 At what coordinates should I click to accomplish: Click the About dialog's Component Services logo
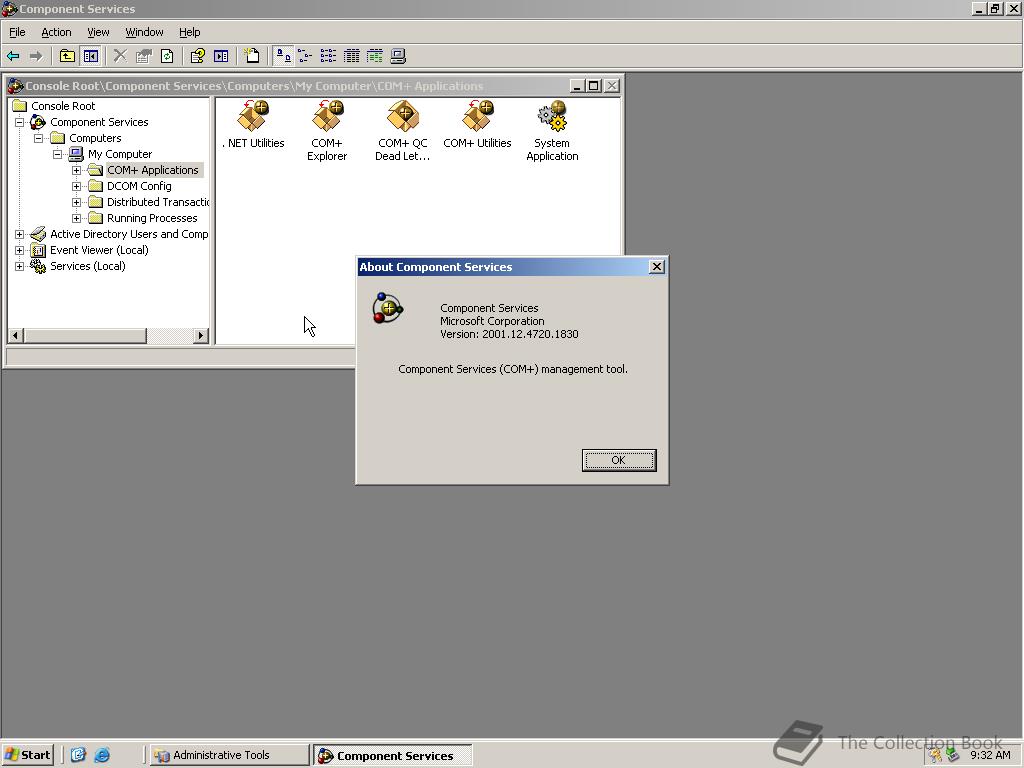(x=388, y=308)
